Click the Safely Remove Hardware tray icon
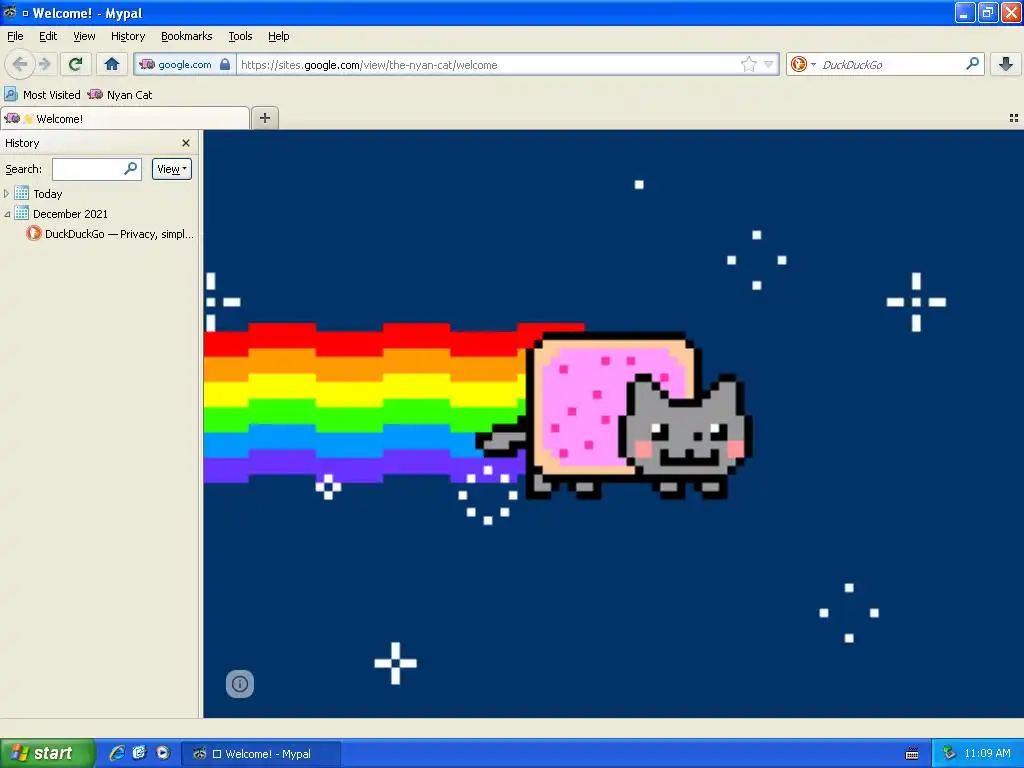 coord(949,753)
